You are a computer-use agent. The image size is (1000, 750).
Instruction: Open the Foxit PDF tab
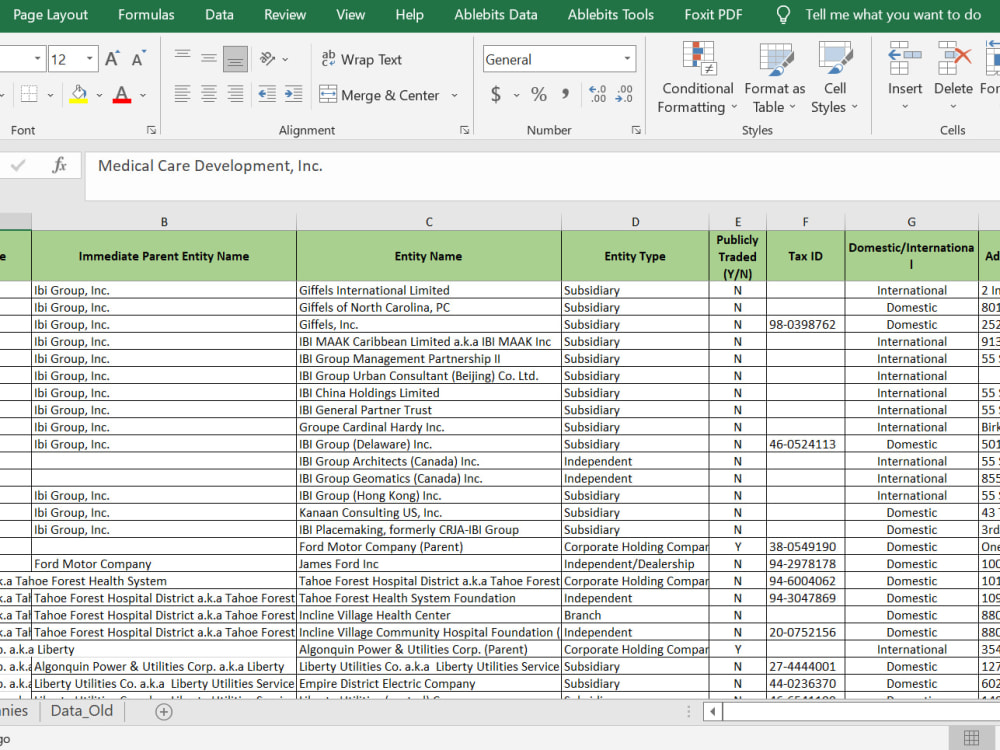713,15
